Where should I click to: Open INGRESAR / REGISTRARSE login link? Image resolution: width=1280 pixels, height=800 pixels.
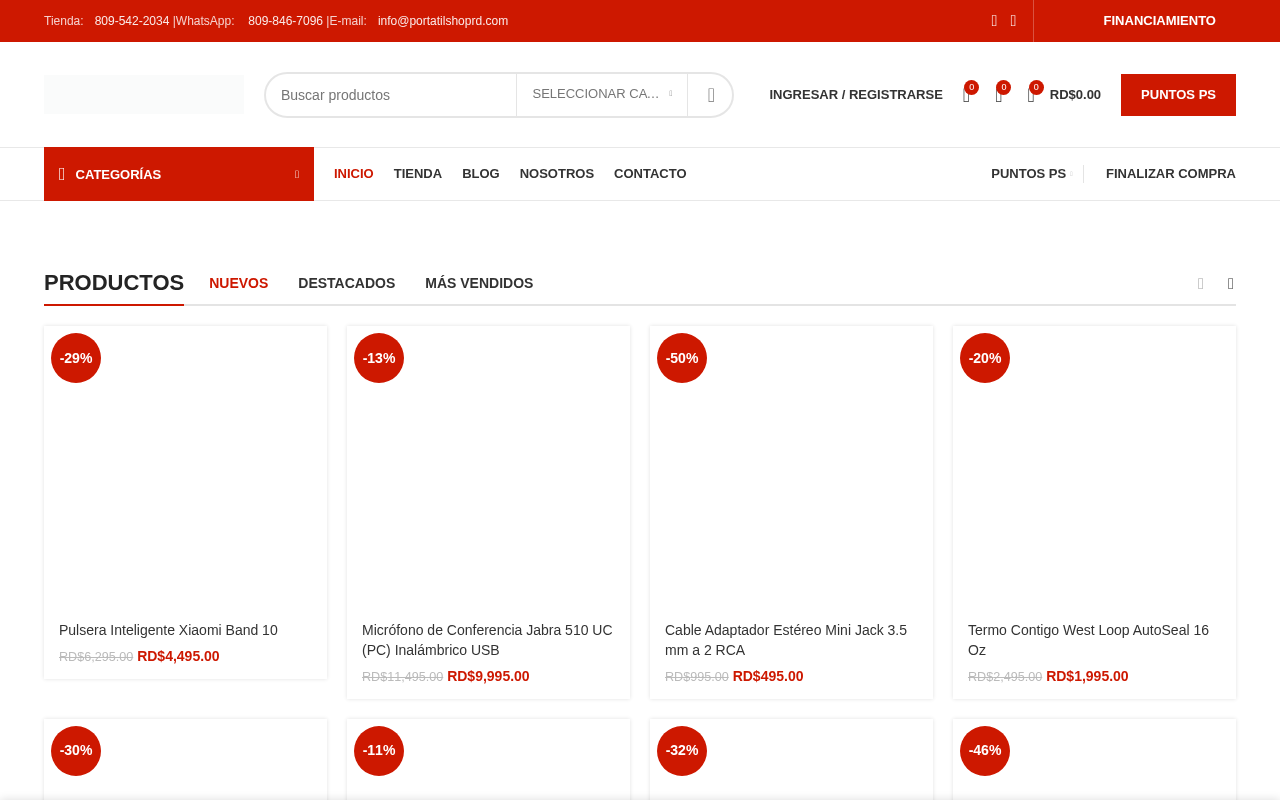856,95
